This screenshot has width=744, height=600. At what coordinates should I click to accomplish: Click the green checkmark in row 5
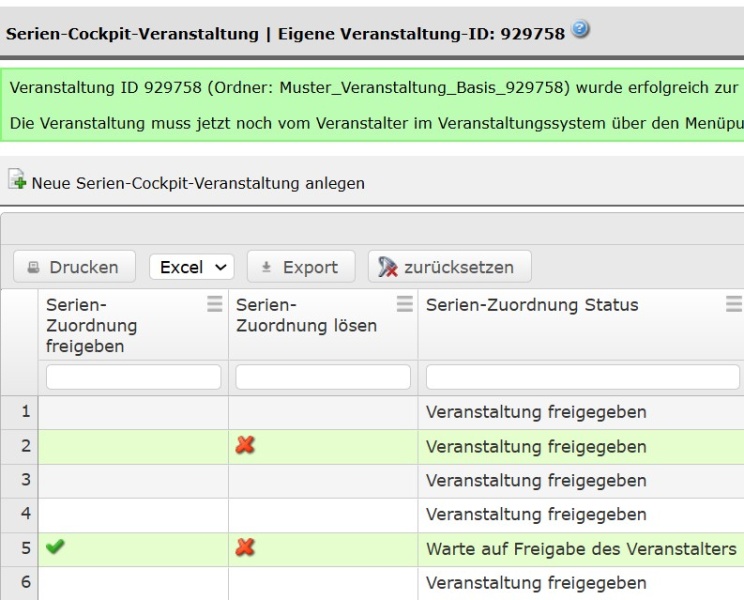(55, 547)
